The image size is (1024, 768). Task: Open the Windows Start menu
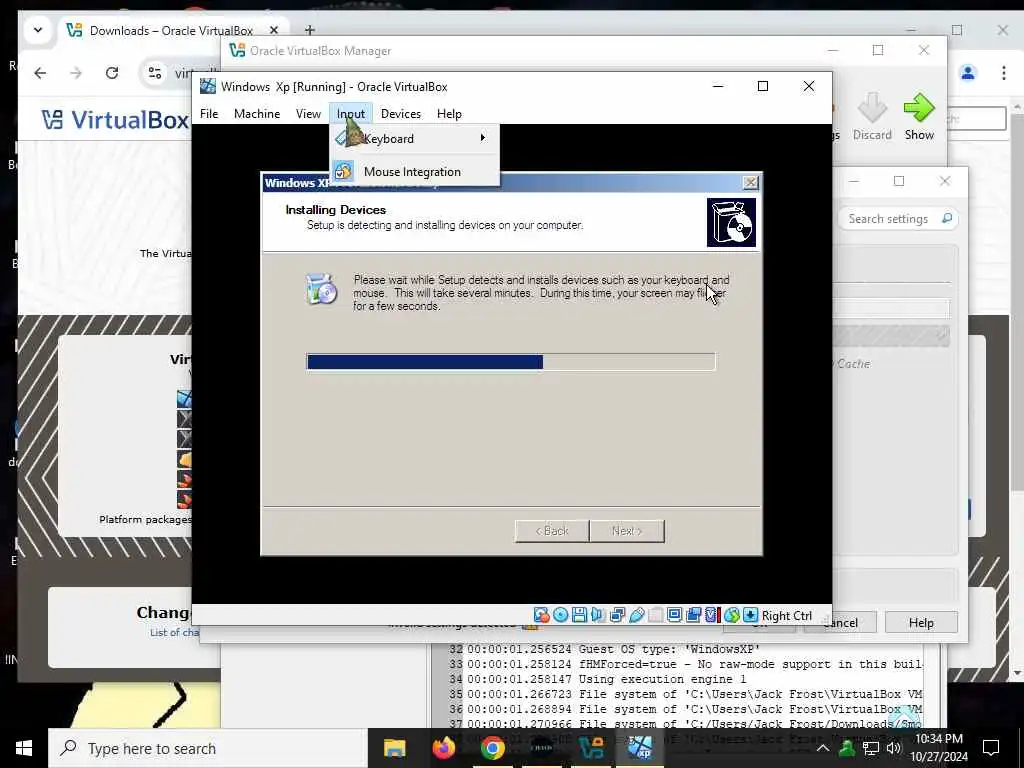tap(24, 748)
